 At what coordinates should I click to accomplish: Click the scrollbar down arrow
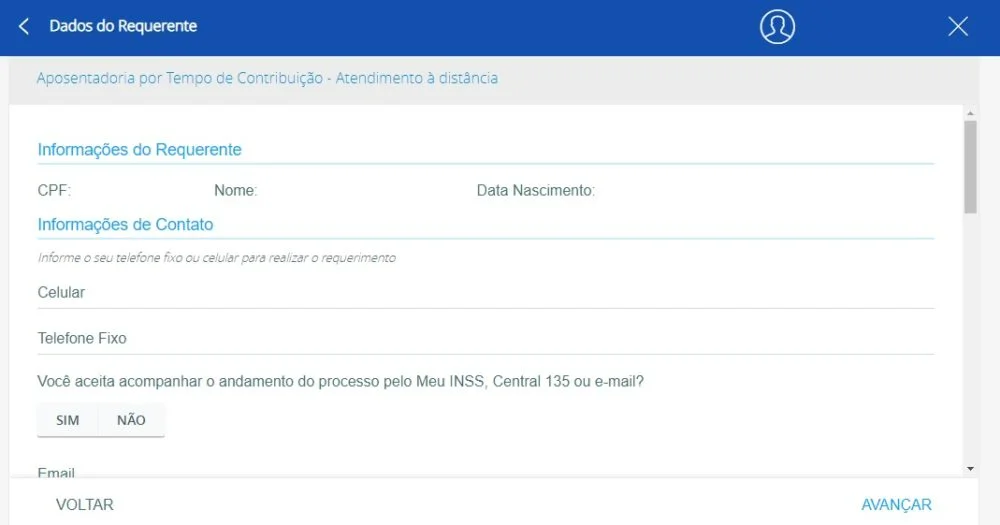(x=970, y=469)
